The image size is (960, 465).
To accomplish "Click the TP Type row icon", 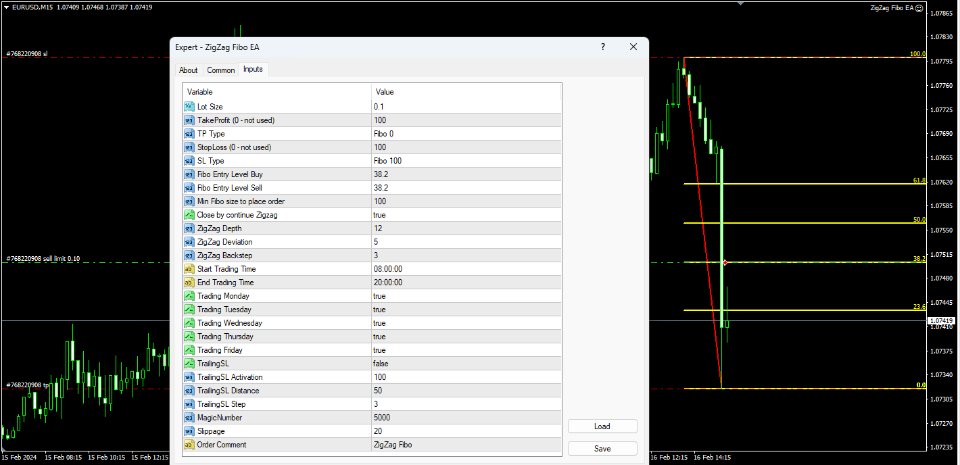I will coord(189,133).
